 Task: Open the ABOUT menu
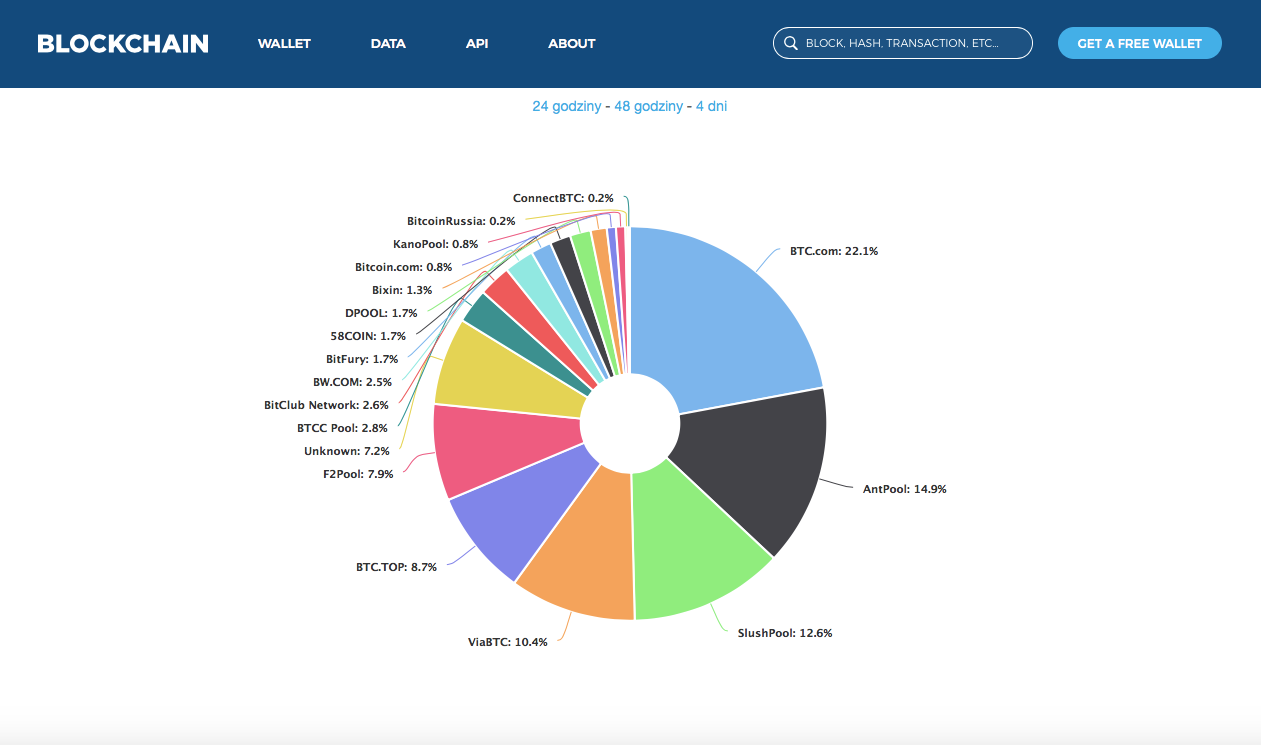[x=572, y=44]
